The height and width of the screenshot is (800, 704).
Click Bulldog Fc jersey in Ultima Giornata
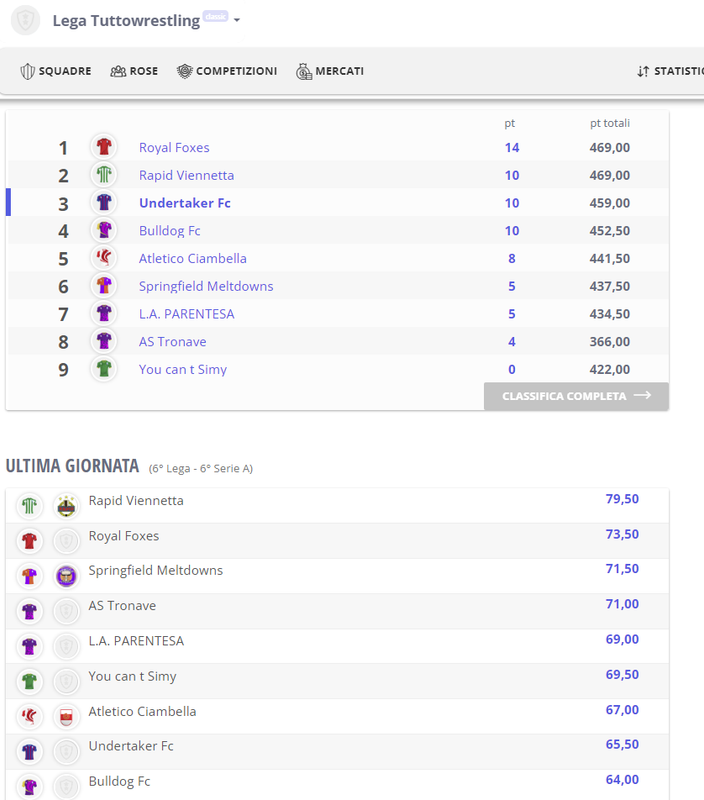click(30, 786)
